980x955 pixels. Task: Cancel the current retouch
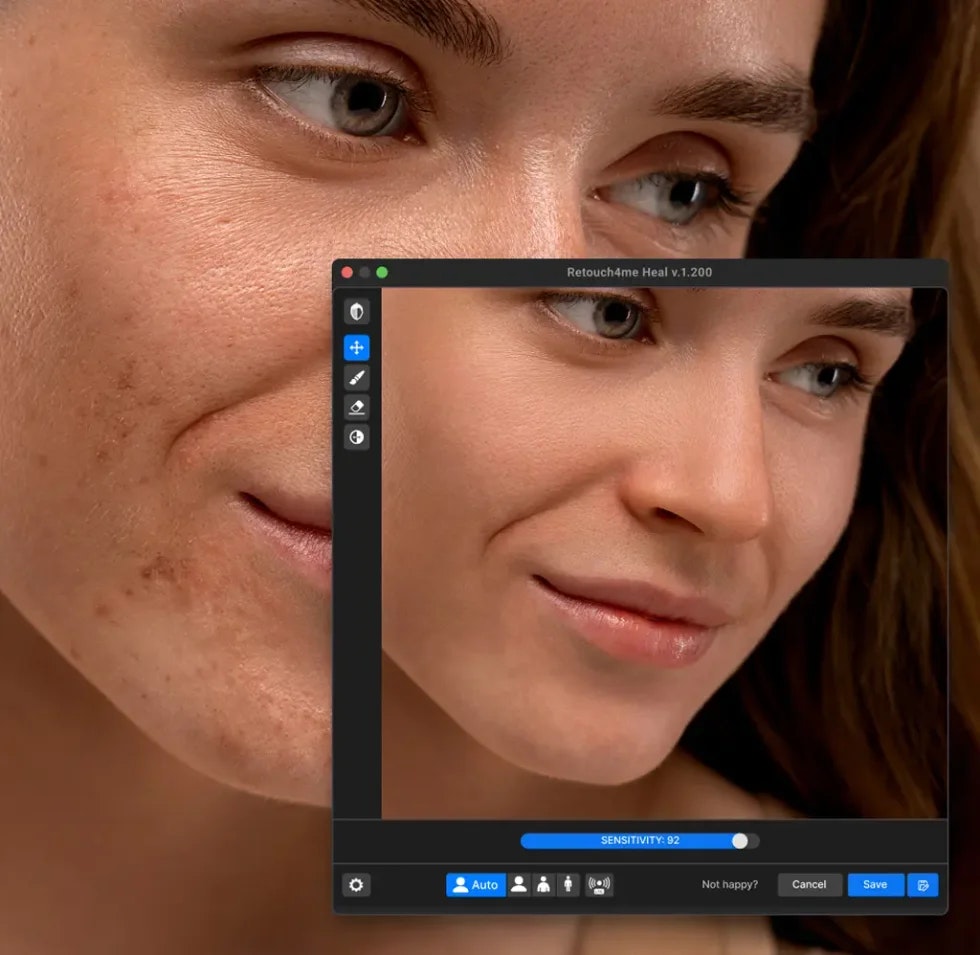pyautogui.click(x=809, y=884)
